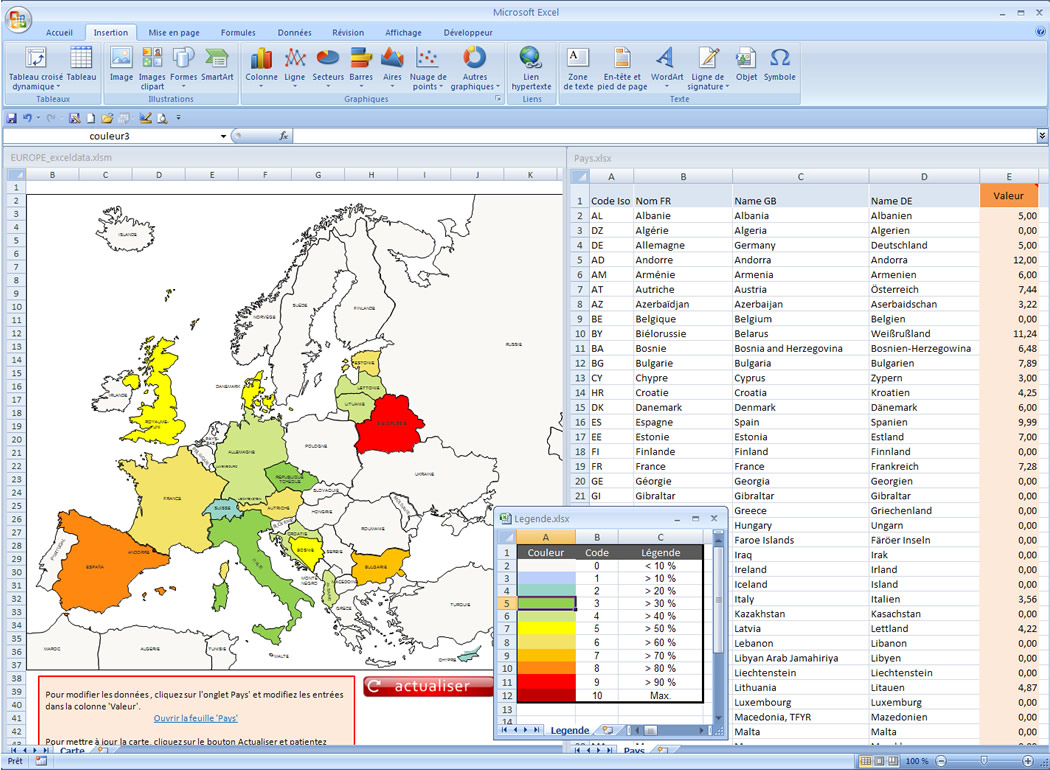Screen dimensions: 1050x770
Task: Select the Legende sheet tab
Action: [569, 730]
